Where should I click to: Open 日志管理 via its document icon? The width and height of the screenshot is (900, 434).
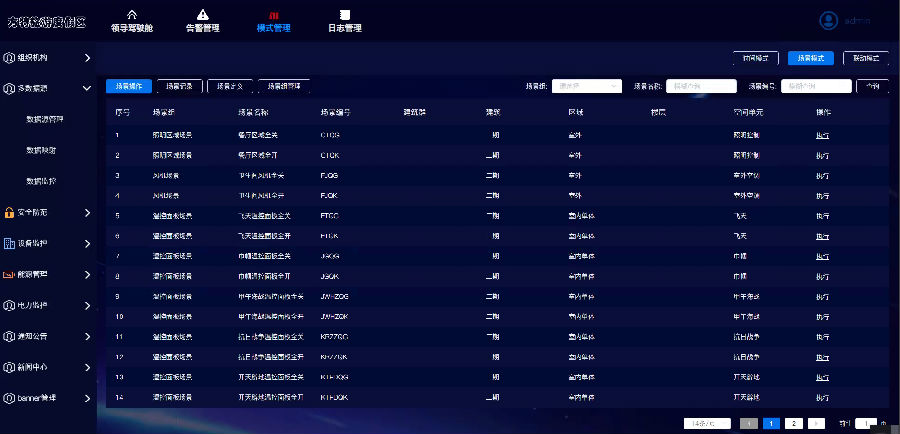pyautogui.click(x=344, y=14)
